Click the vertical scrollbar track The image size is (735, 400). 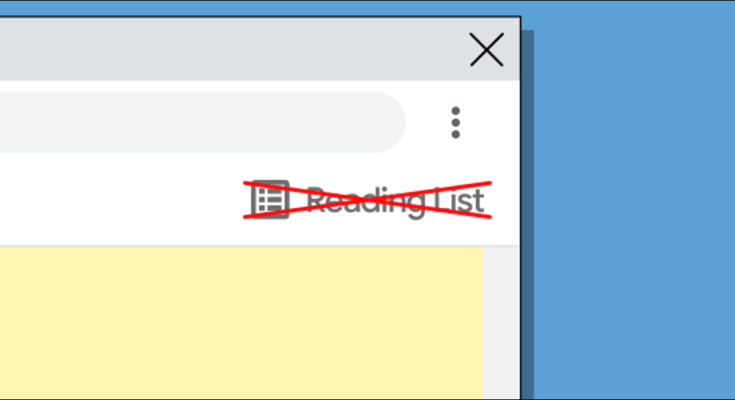[501, 323]
